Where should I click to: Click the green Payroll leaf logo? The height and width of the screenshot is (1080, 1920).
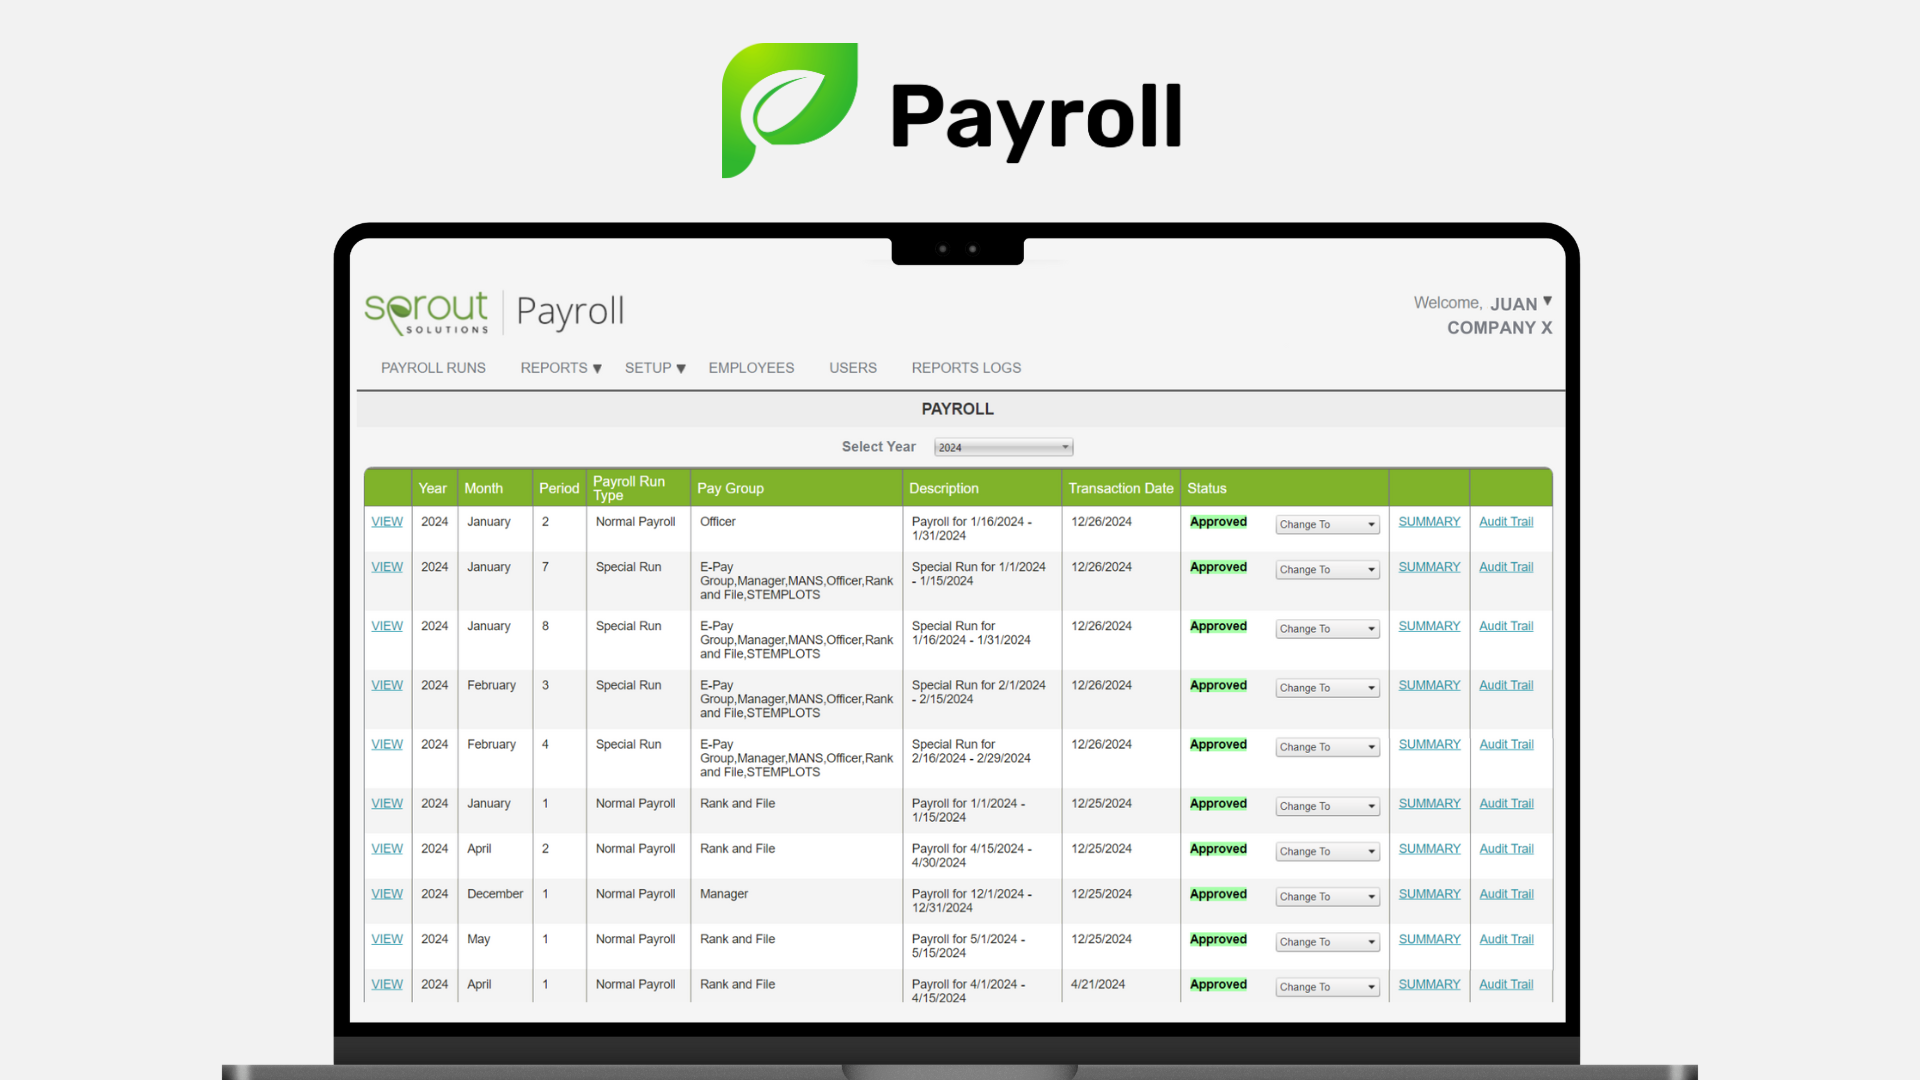point(789,110)
